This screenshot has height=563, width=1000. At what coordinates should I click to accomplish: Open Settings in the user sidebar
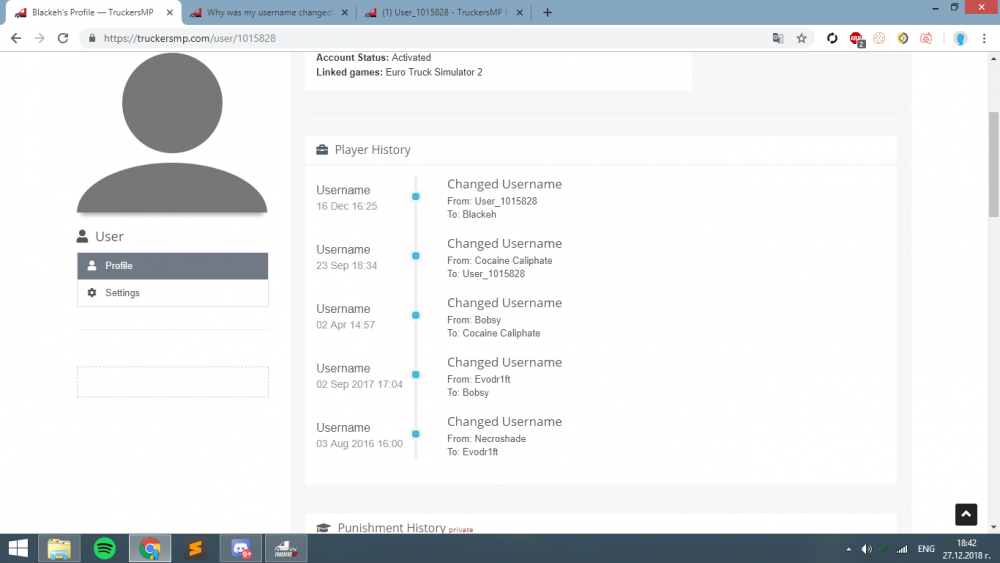[x=172, y=293]
